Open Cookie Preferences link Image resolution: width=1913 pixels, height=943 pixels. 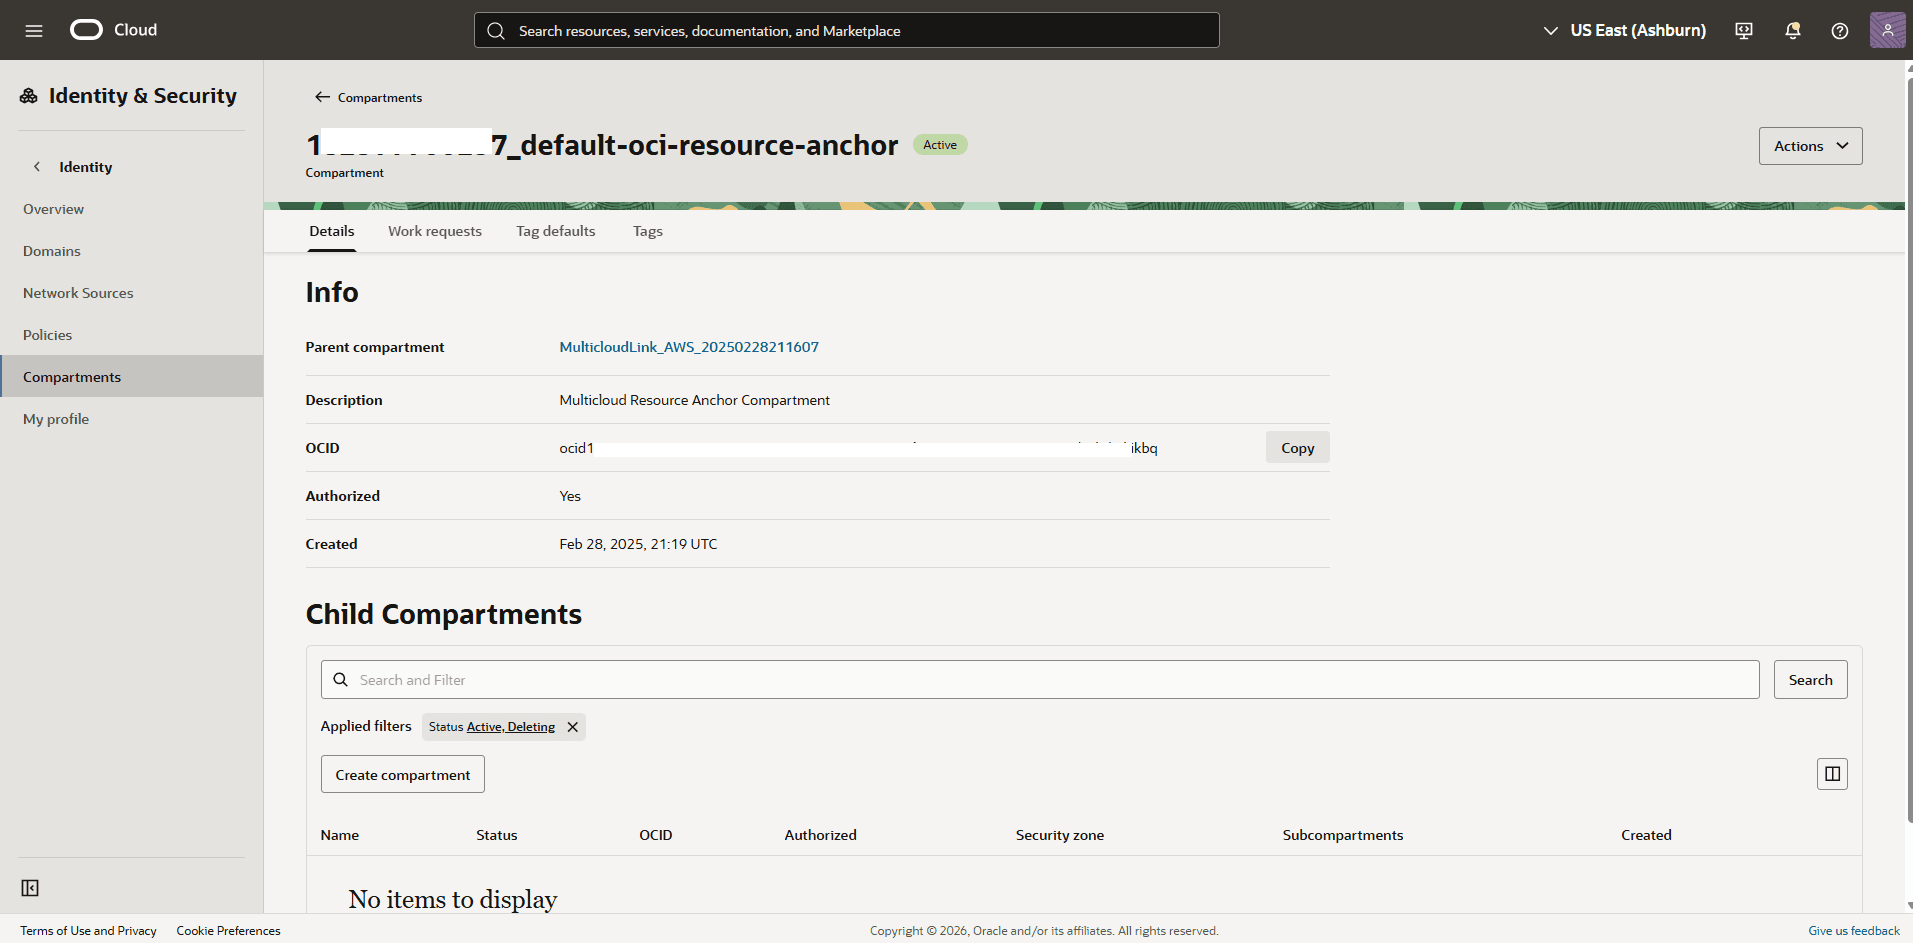pos(228,930)
